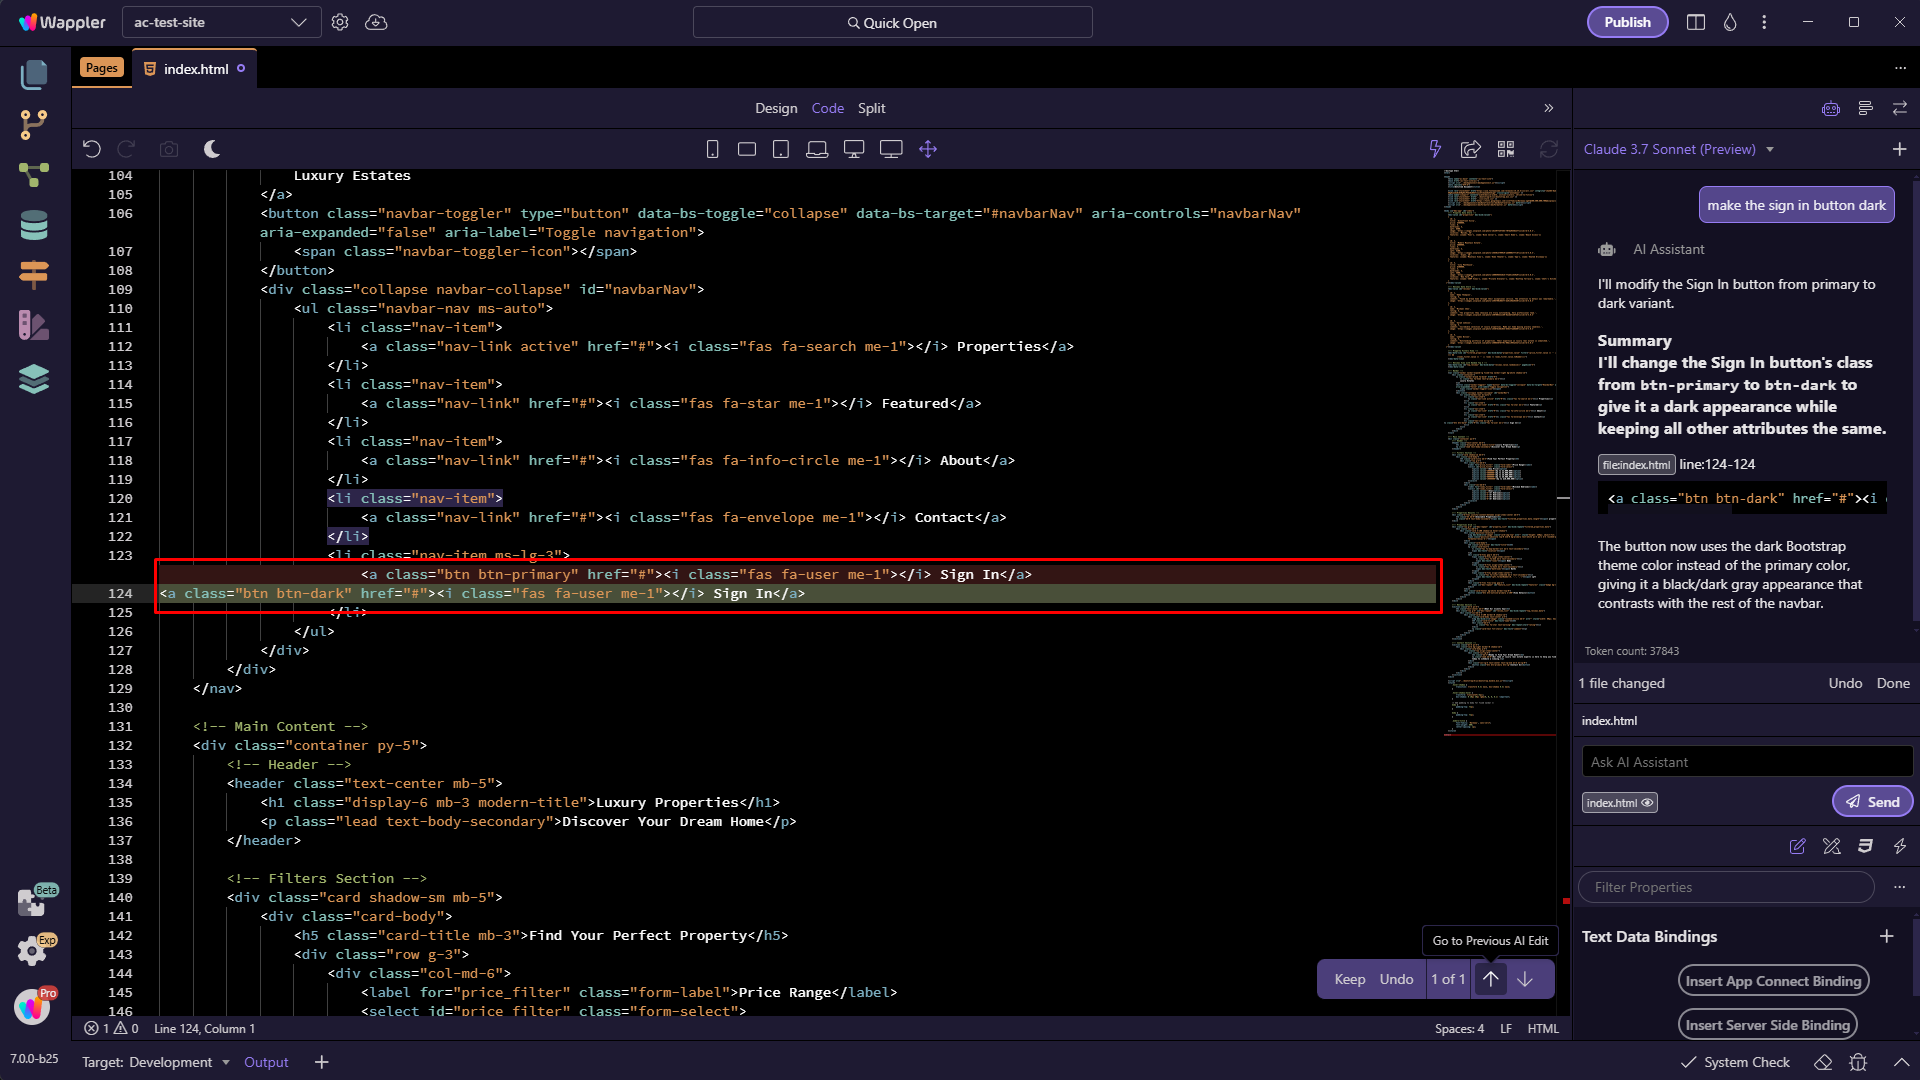Open the tab bar overflow dots menu
1920x1080 pixels.
tap(1900, 68)
